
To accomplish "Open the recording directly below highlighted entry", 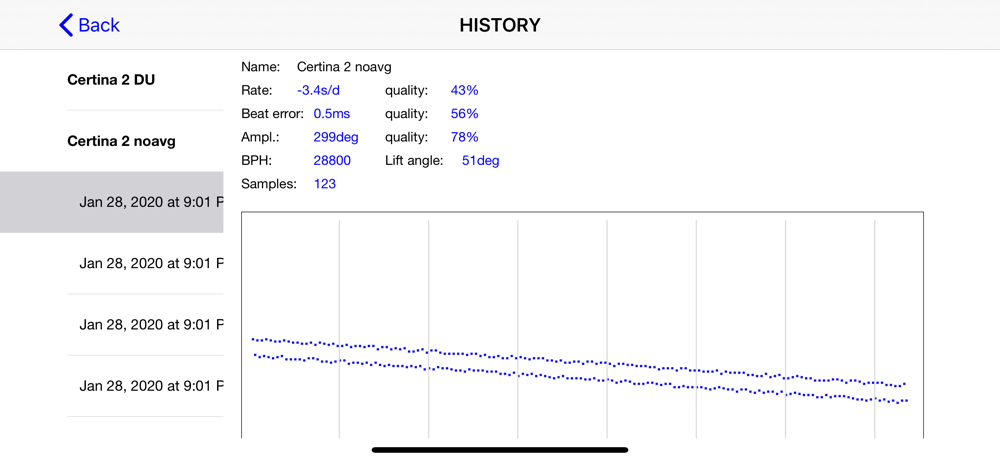I will (x=112, y=264).
